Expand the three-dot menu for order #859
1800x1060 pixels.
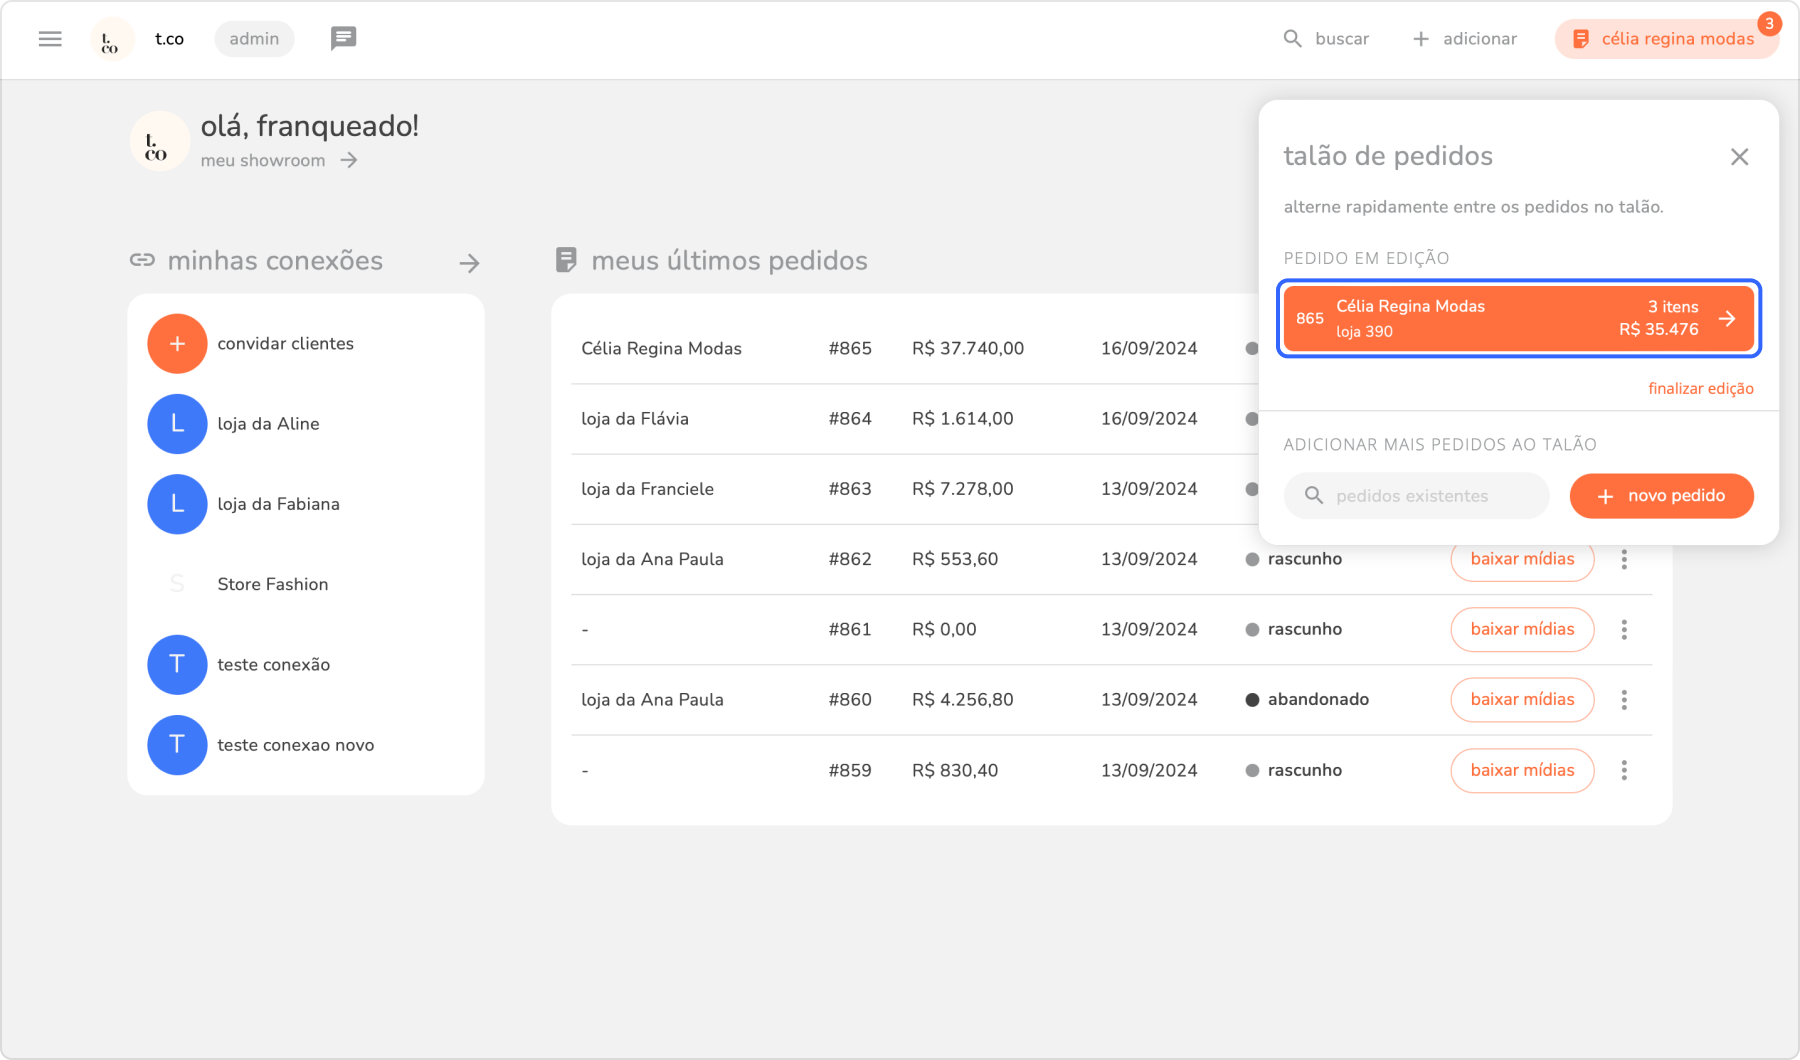pos(1624,770)
